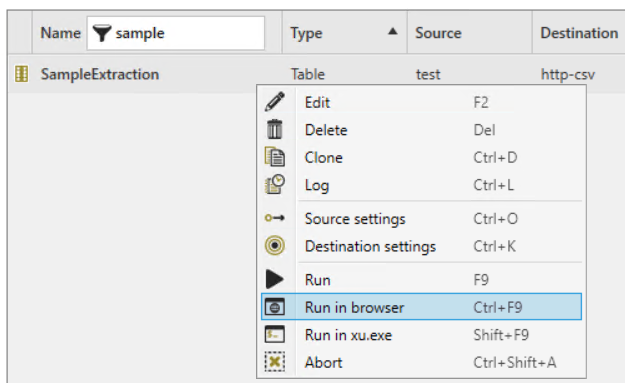Click the 'Table' type cell
Screen dimensions: 625x383
click(x=308, y=74)
